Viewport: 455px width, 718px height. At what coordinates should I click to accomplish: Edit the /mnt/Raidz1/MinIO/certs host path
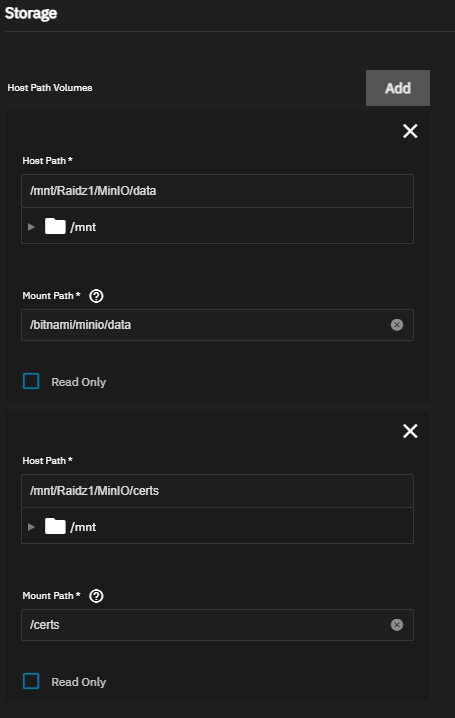click(x=217, y=490)
